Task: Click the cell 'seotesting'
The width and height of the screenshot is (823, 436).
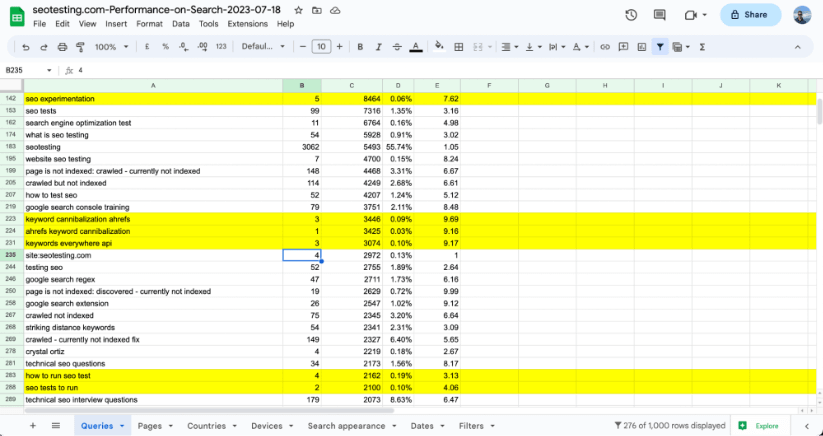Action: pyautogui.click(x=153, y=147)
